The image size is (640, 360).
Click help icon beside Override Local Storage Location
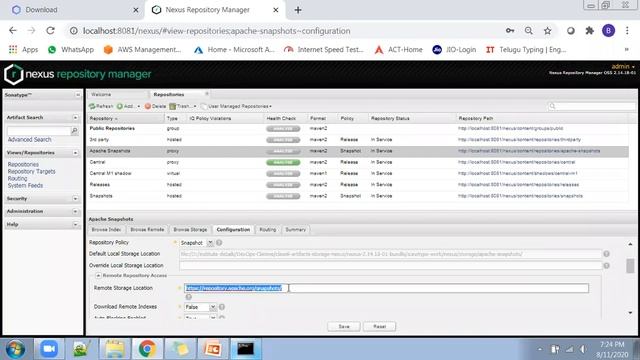[607, 265]
